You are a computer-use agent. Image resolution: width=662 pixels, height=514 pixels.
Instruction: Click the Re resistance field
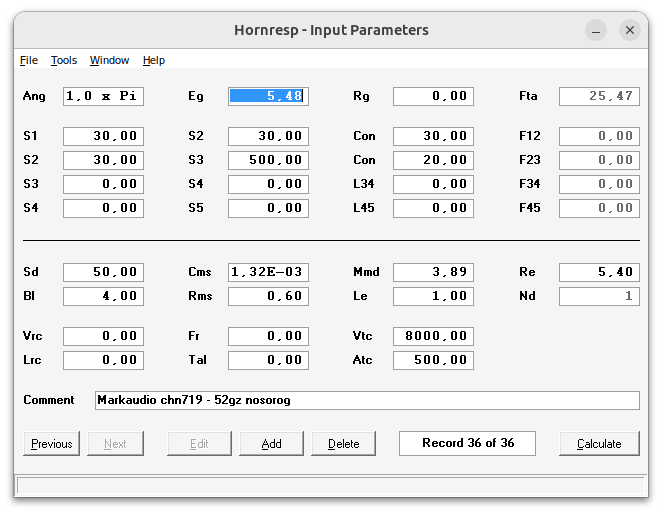coord(599,272)
